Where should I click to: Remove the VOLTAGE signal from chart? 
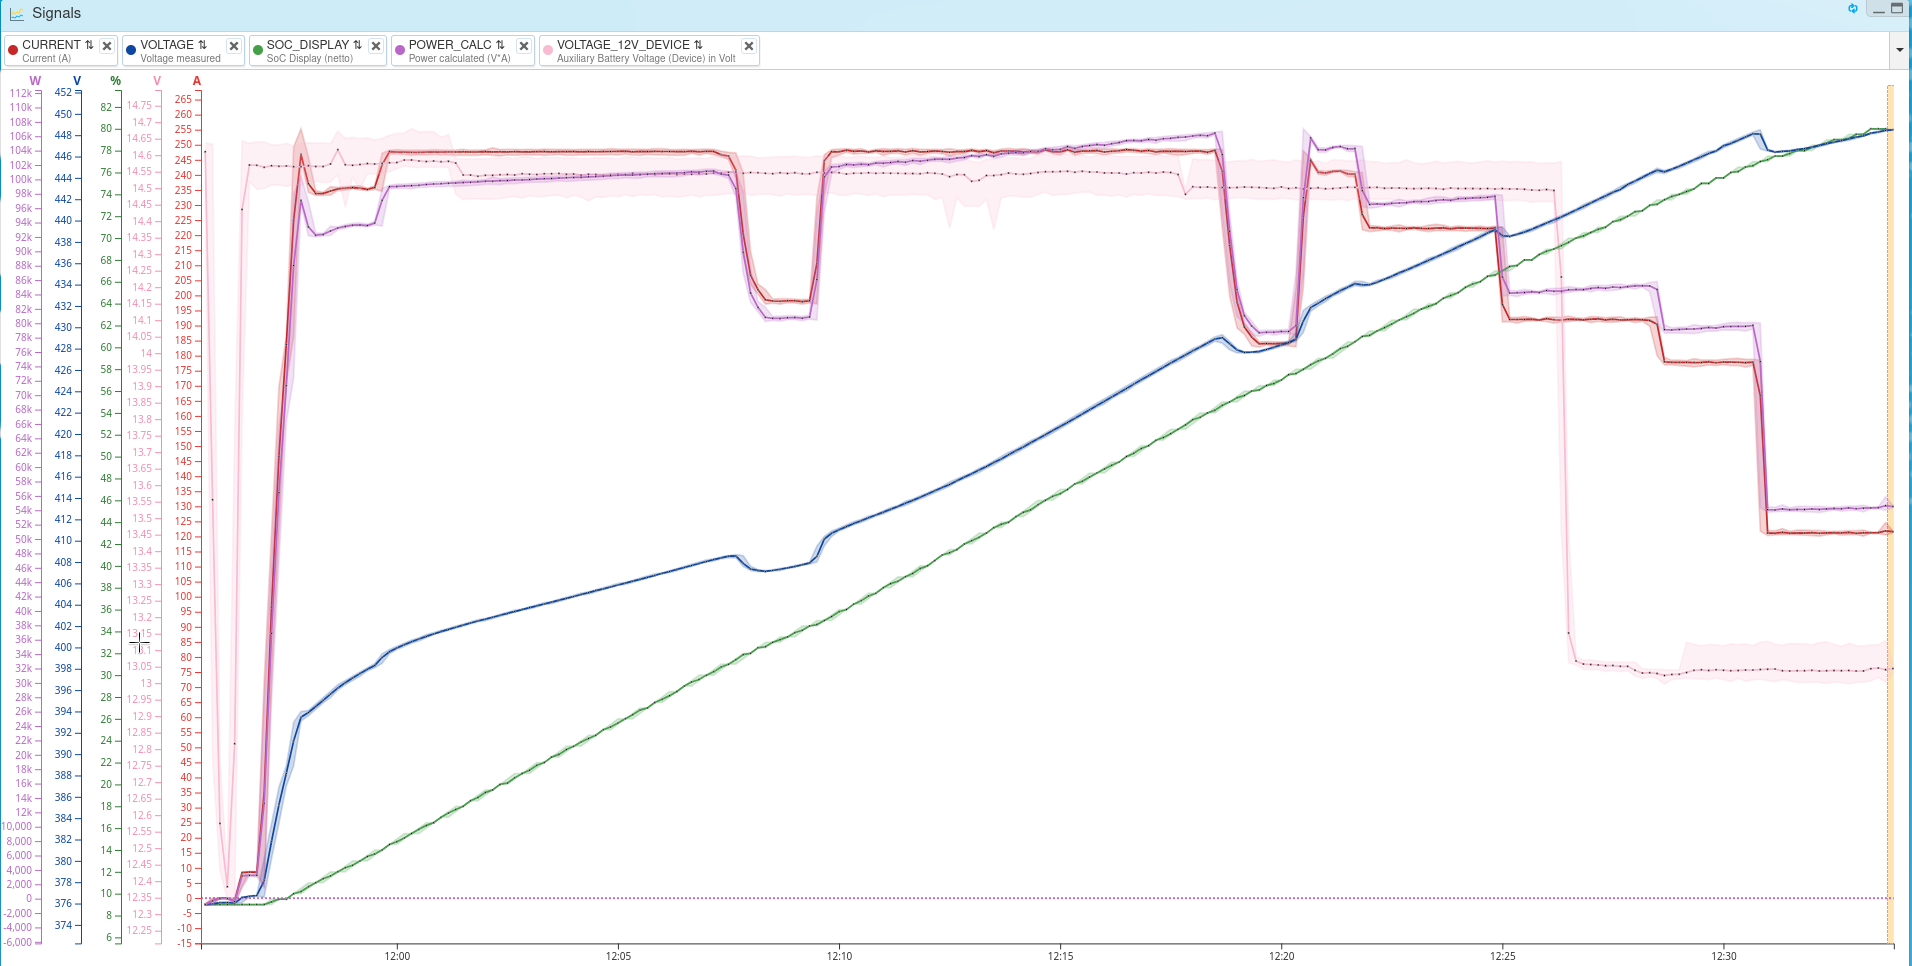(x=234, y=46)
